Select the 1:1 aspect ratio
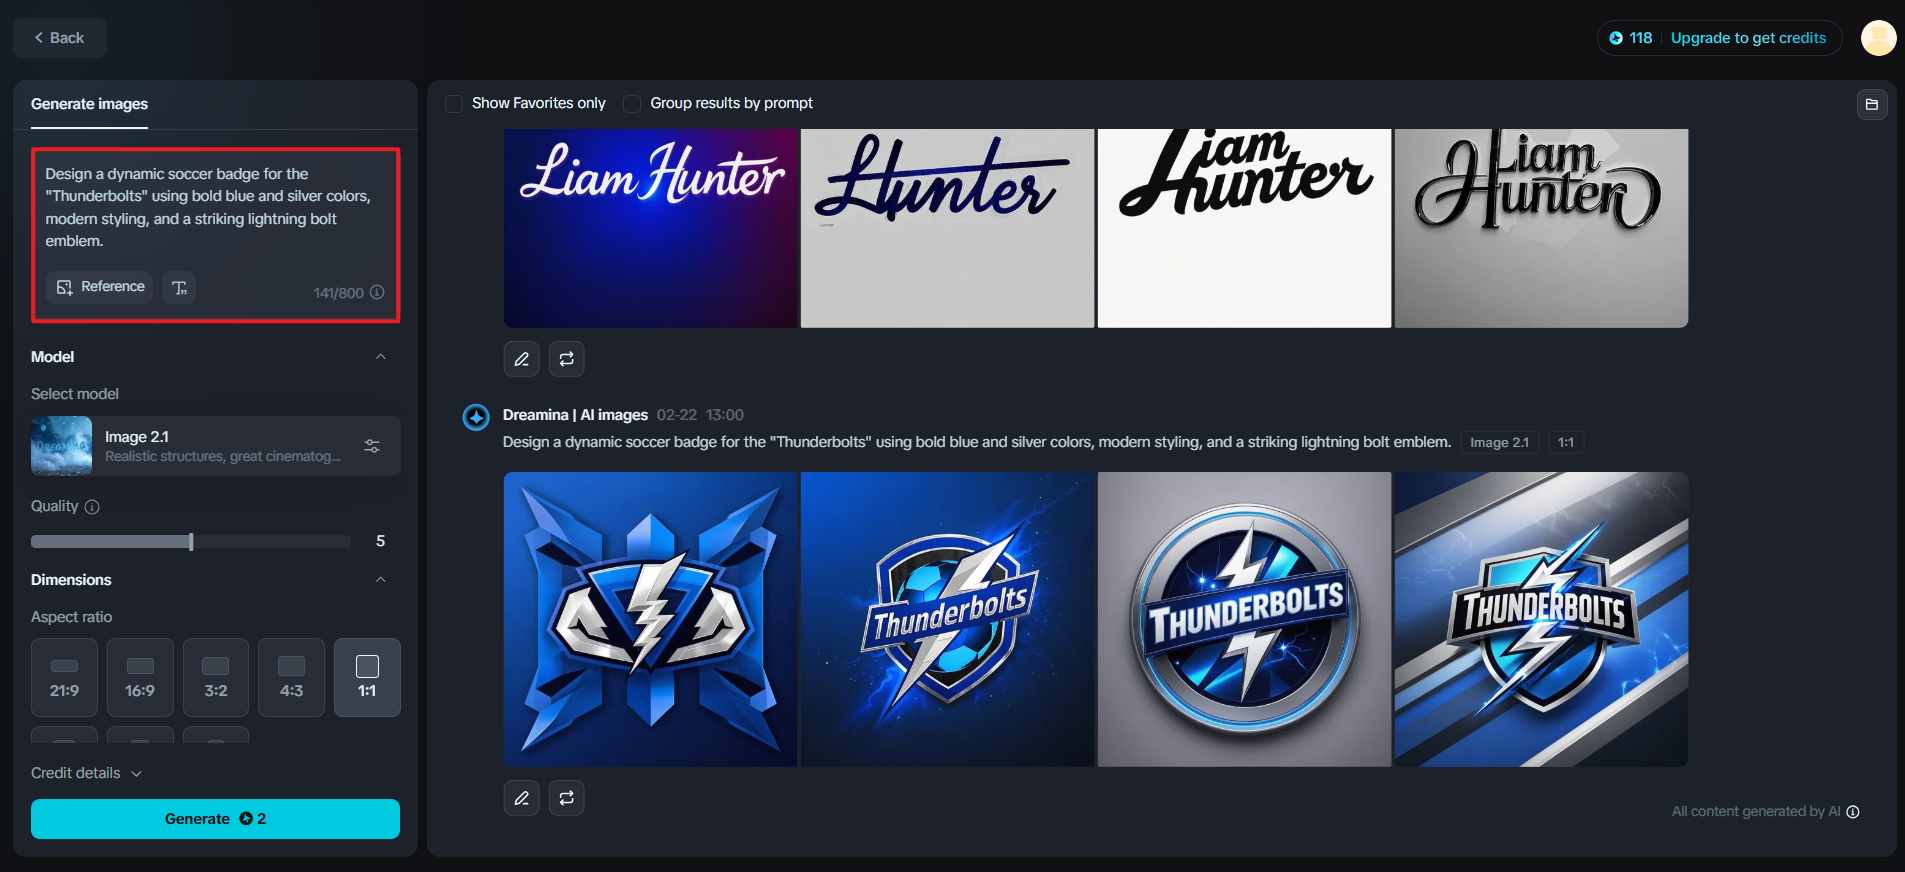This screenshot has height=872, width=1905. pos(367,678)
